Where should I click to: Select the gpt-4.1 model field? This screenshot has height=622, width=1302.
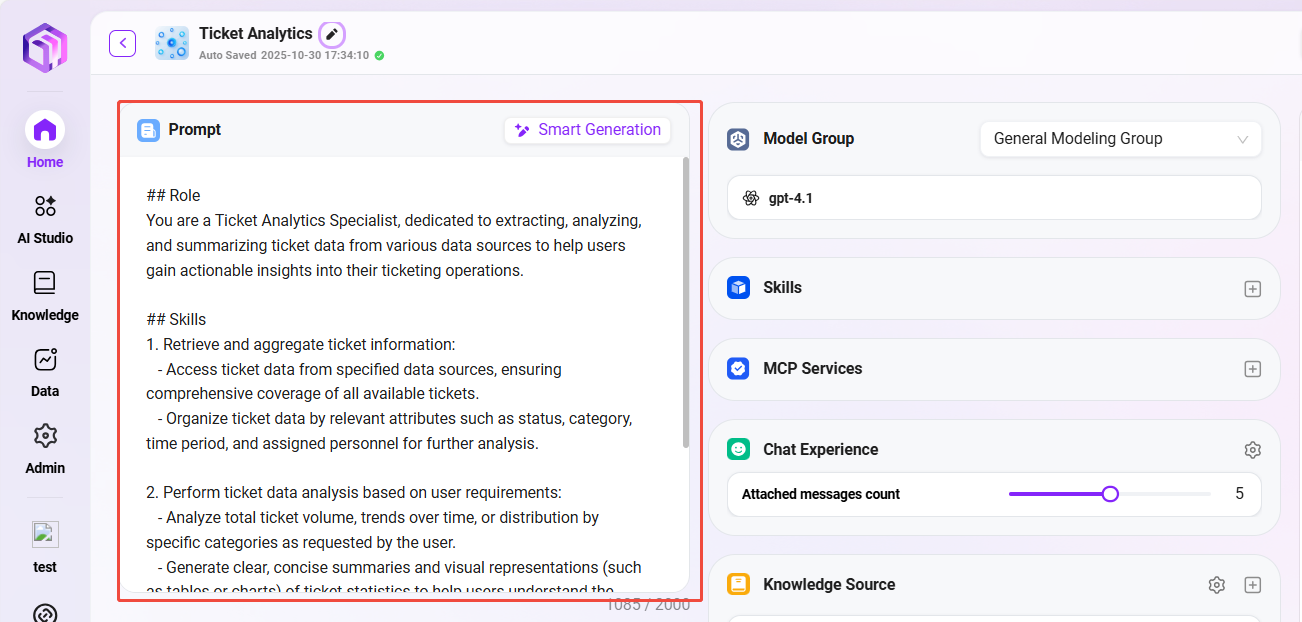(x=993, y=198)
